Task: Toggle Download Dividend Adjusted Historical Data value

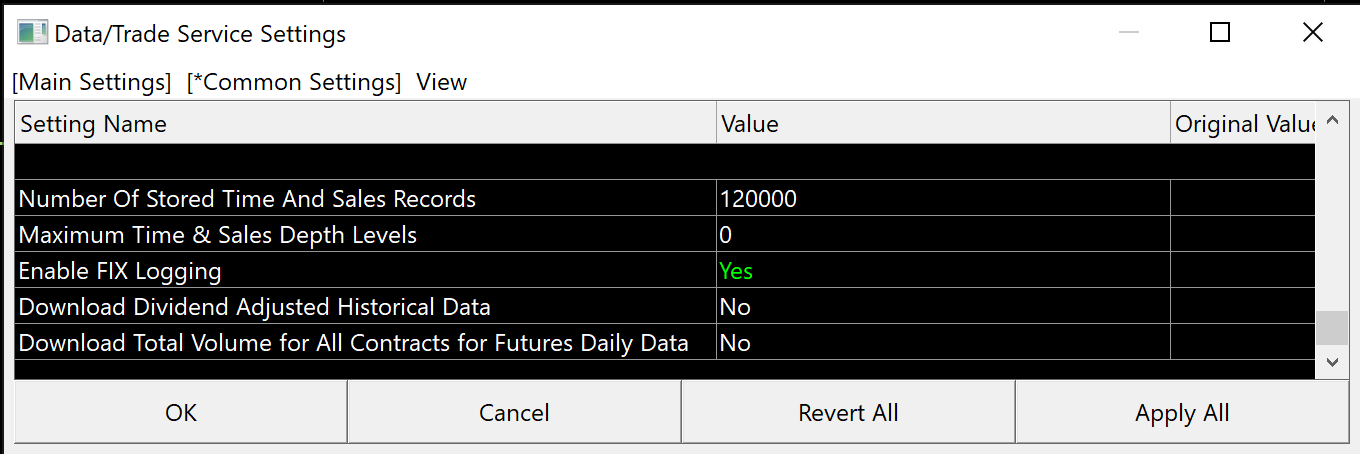Action: point(735,307)
